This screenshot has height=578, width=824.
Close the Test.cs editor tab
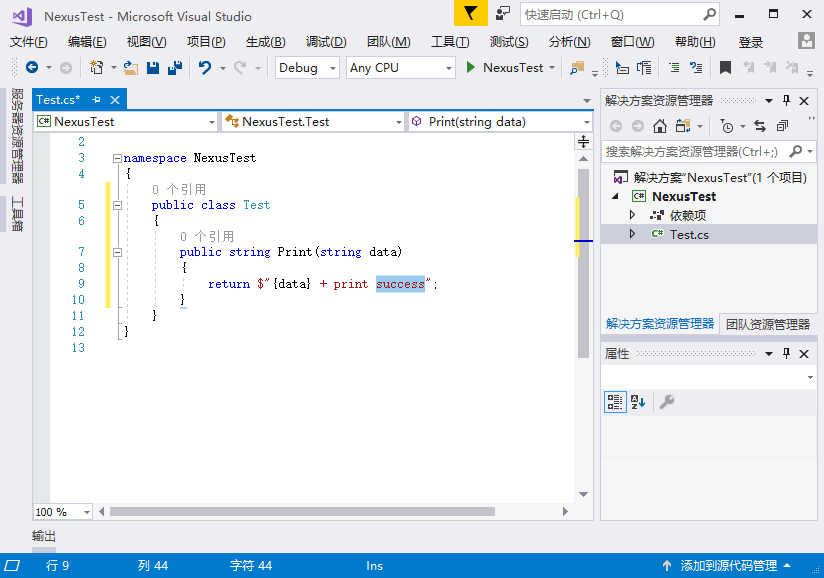115,99
